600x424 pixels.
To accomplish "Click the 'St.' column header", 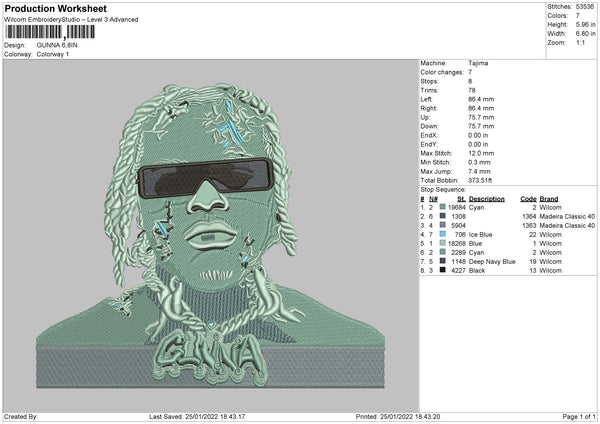I will pyautogui.click(x=461, y=199).
